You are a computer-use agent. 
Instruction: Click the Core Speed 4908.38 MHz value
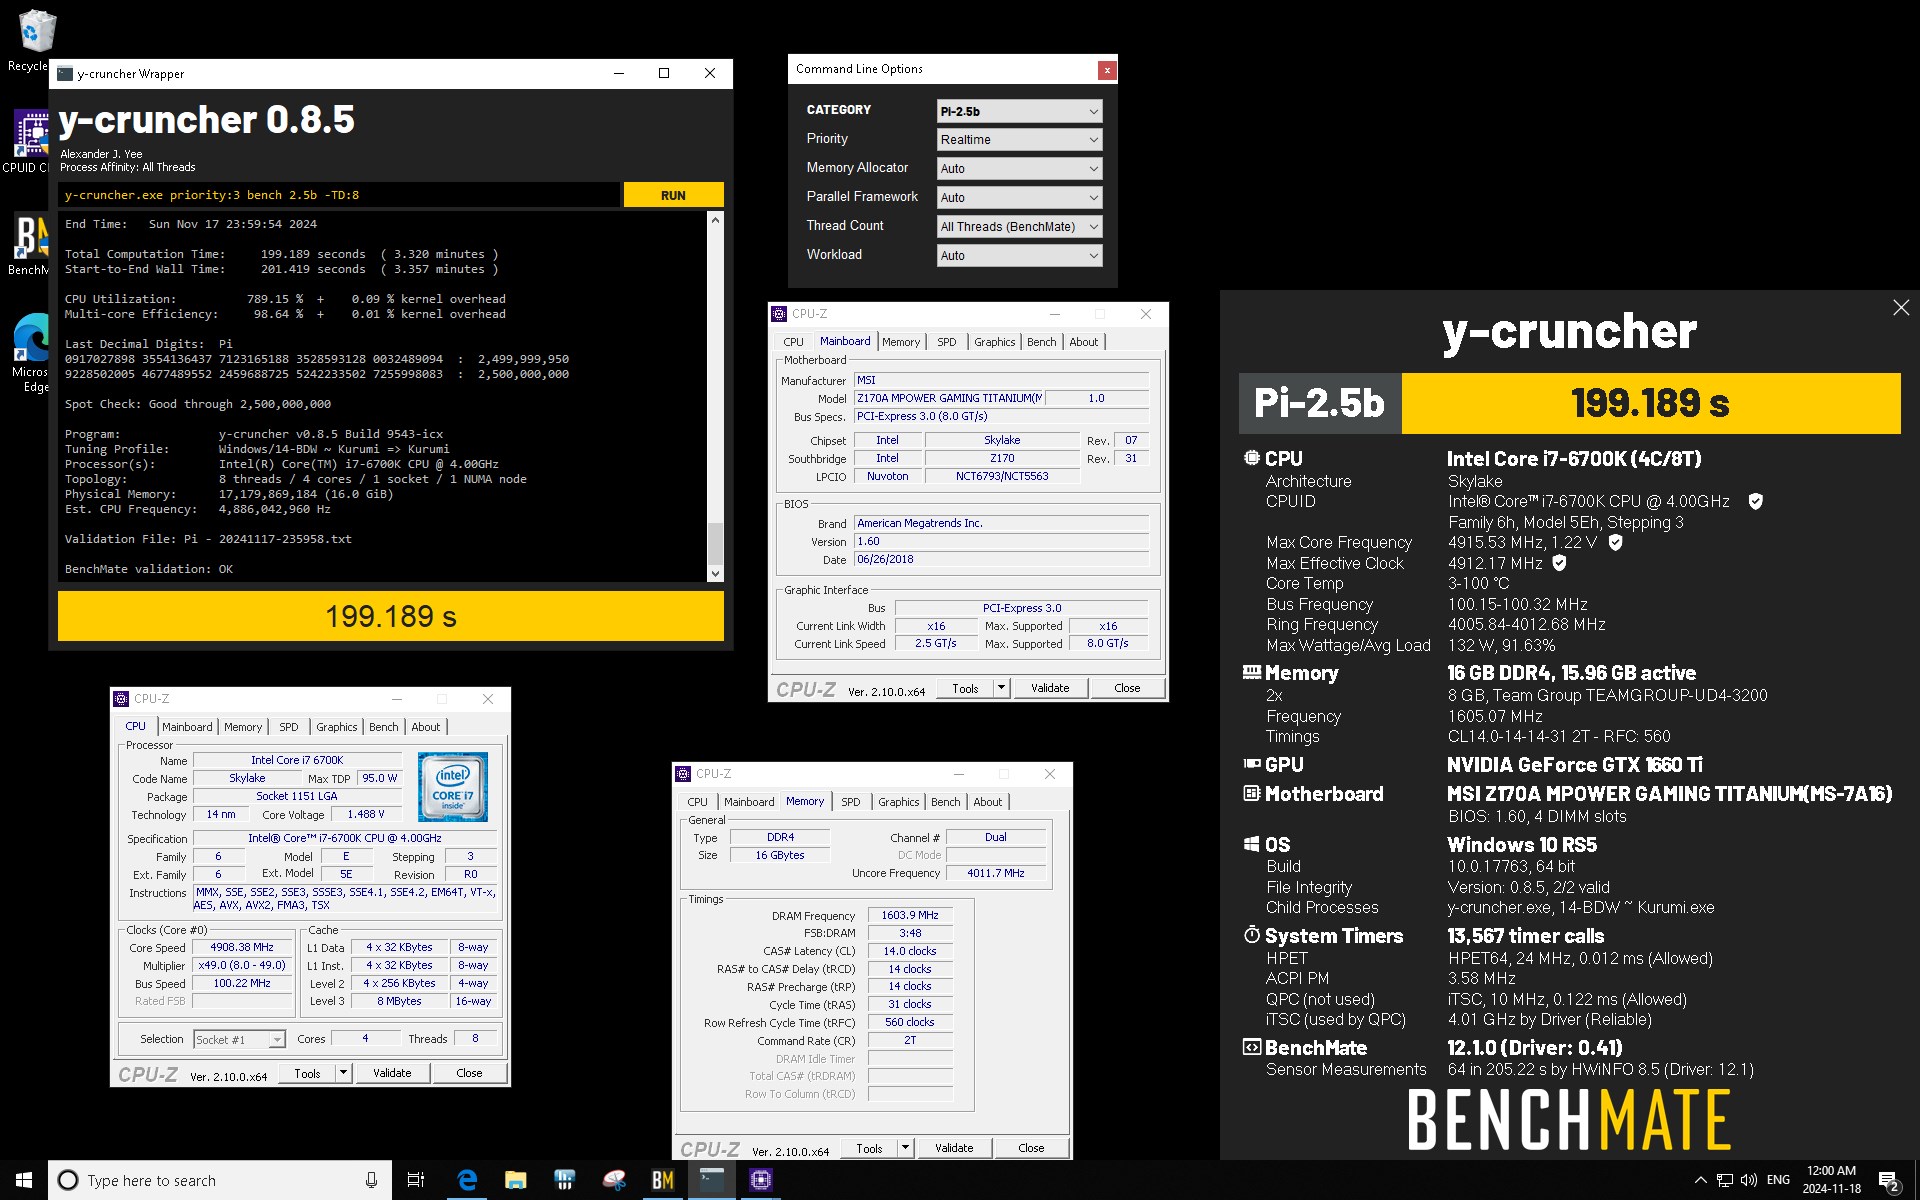(242, 947)
